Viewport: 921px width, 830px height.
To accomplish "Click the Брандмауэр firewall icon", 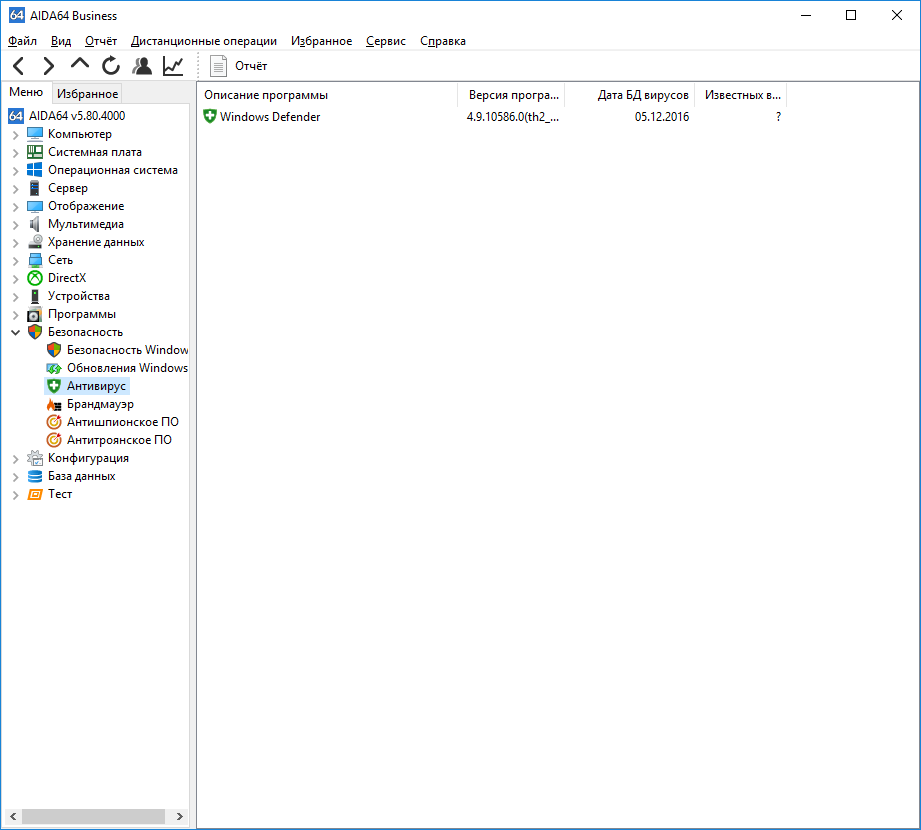I will 54,404.
